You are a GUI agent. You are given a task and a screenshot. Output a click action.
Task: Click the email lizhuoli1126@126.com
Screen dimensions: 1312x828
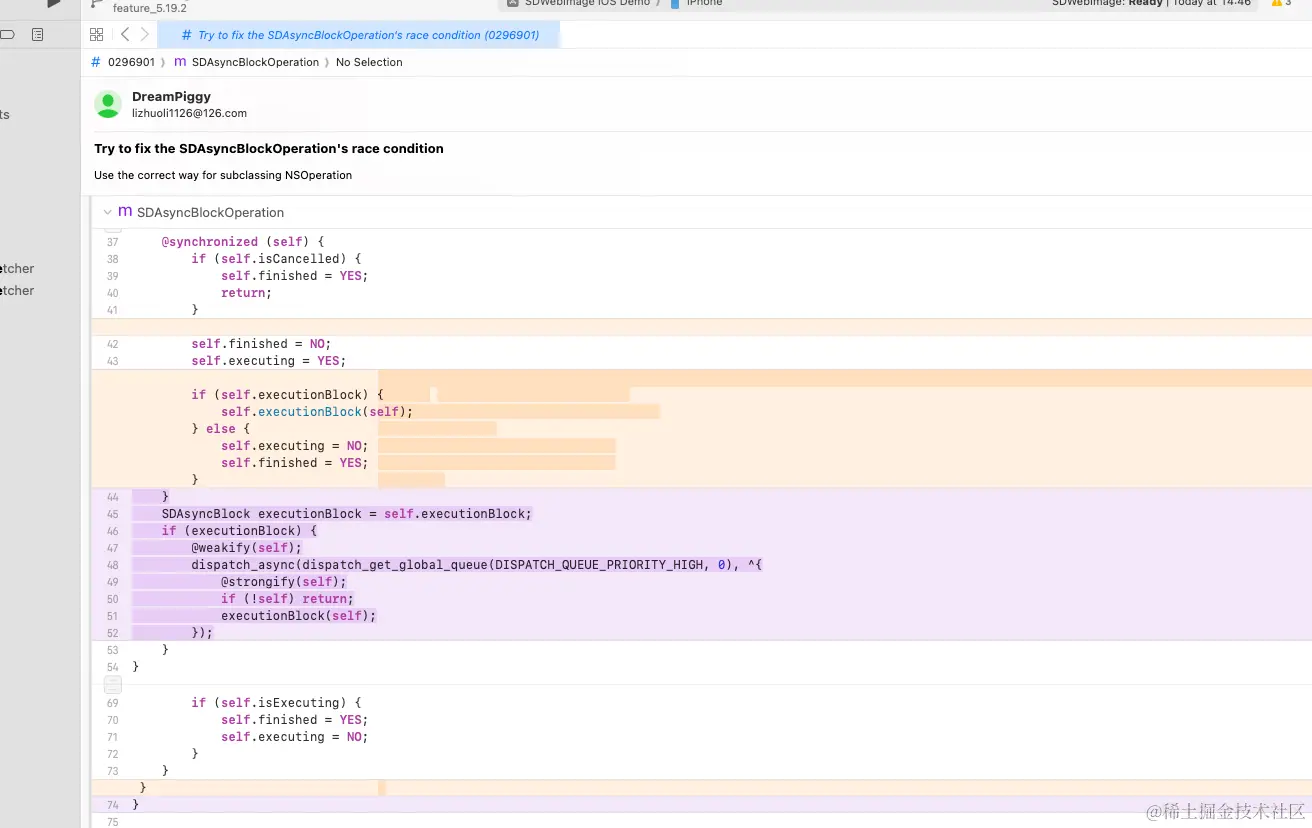click(x=189, y=114)
